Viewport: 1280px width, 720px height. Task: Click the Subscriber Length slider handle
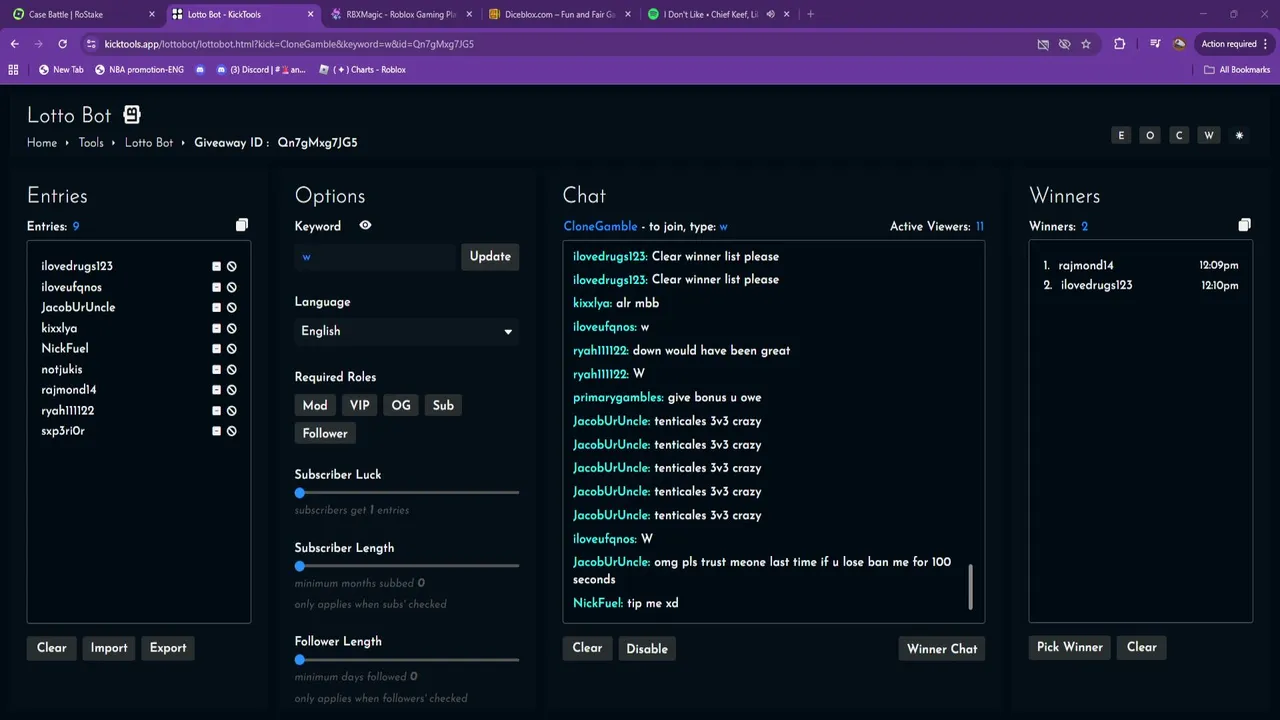[x=300, y=566]
